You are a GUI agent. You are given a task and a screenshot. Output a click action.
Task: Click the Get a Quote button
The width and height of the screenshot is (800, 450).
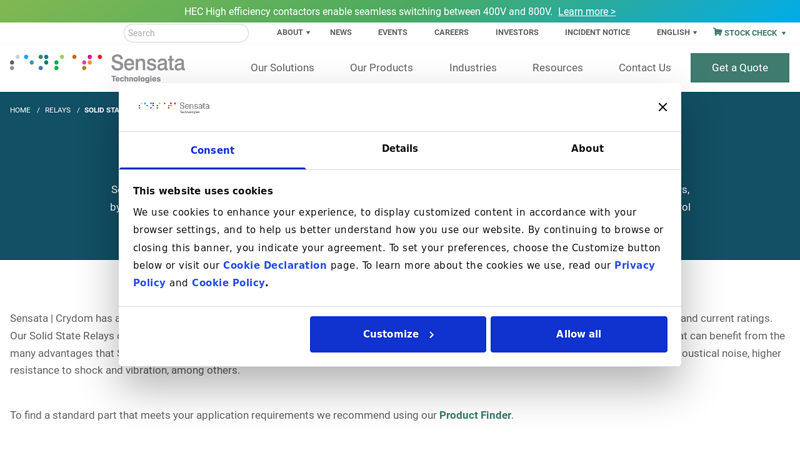pyautogui.click(x=739, y=68)
